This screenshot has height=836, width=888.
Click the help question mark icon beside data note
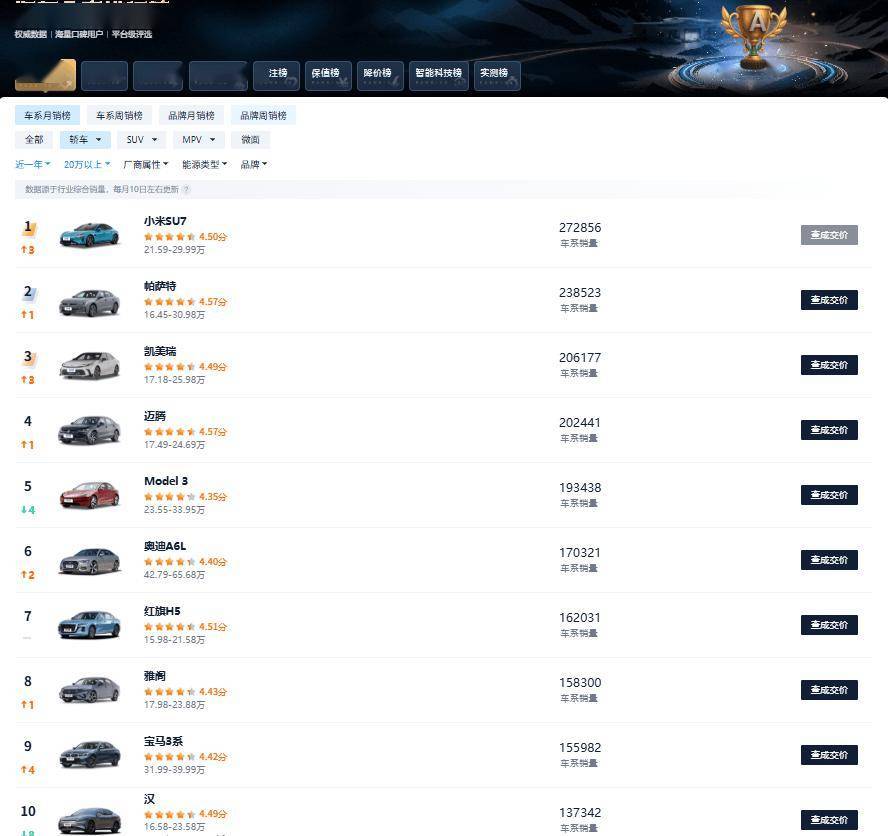(187, 190)
